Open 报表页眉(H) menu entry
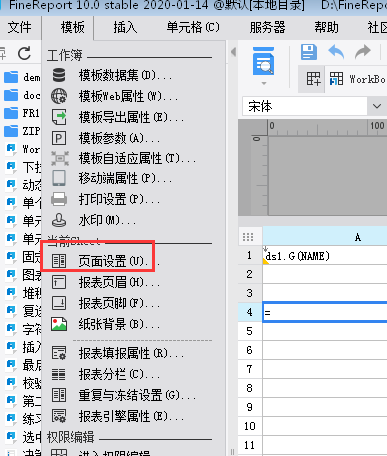This screenshot has height=456, width=387. click(119, 282)
